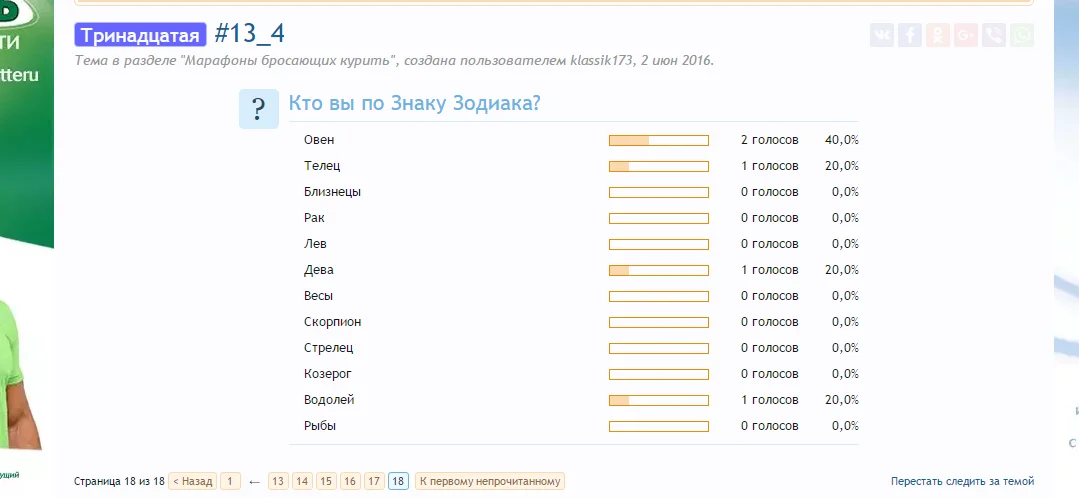
Task: Share the thread on Odnoklassniki
Action: tap(938, 35)
